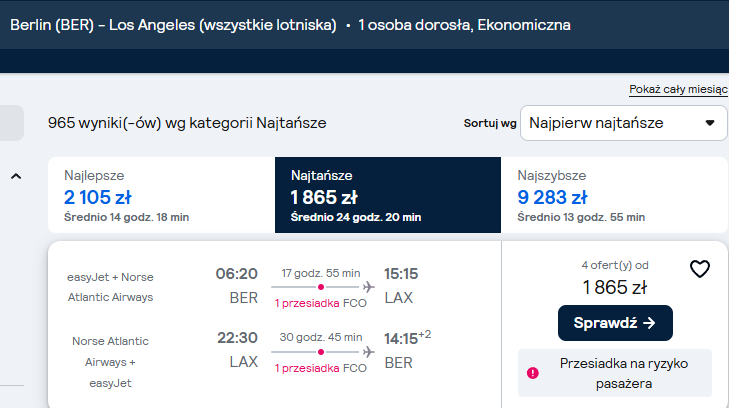Screen dimensions: 729x408
Task: Click the return '1 przesiadka FCO' stop label
Action: point(320,369)
